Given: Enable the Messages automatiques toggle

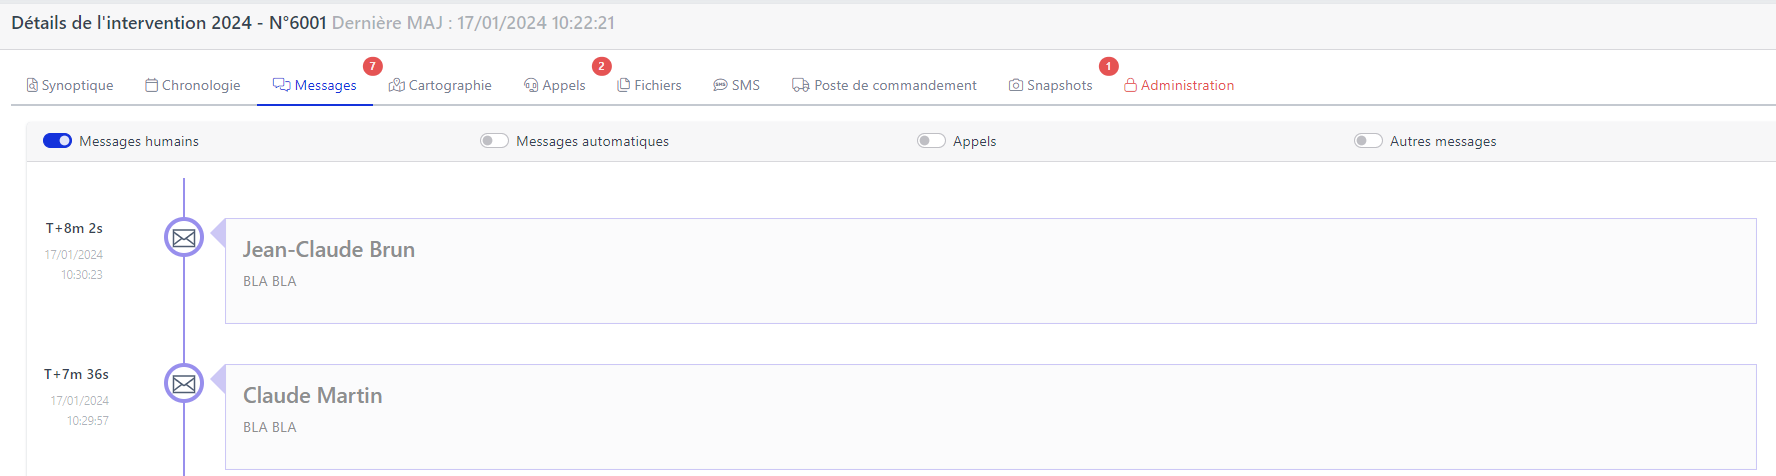Looking at the screenshot, I should tap(494, 141).
